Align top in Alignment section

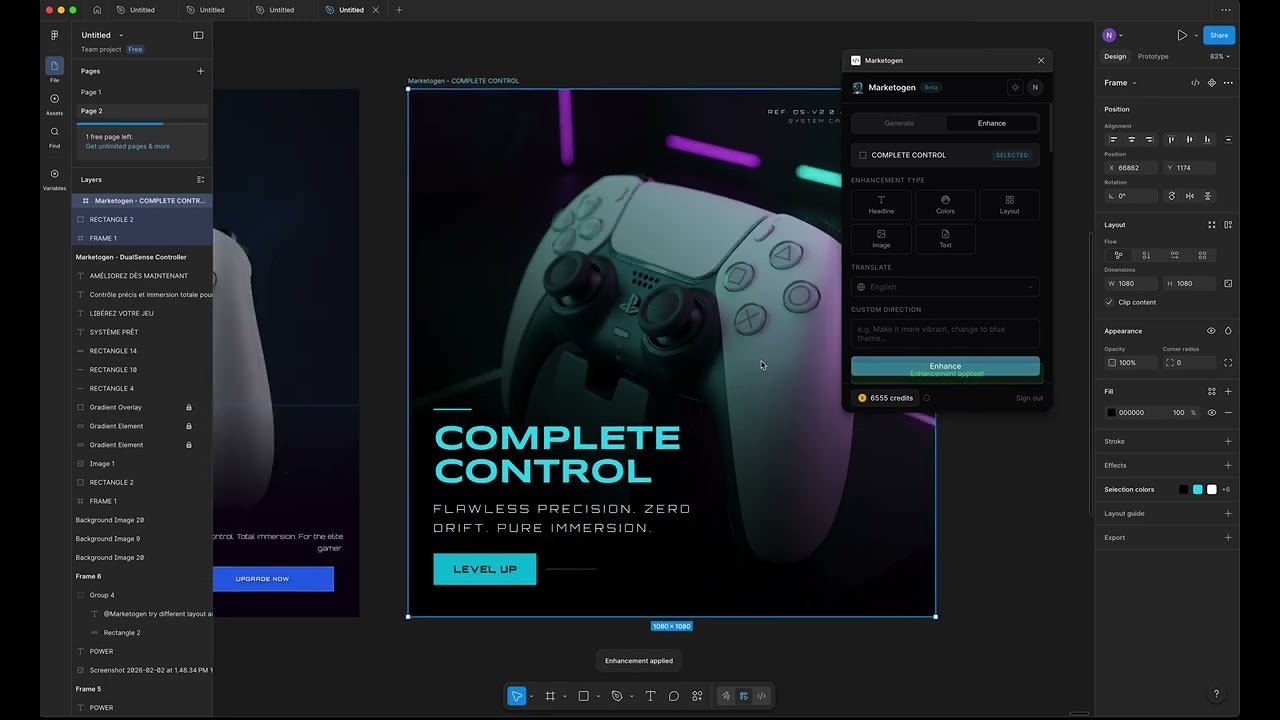[x=1171, y=140]
